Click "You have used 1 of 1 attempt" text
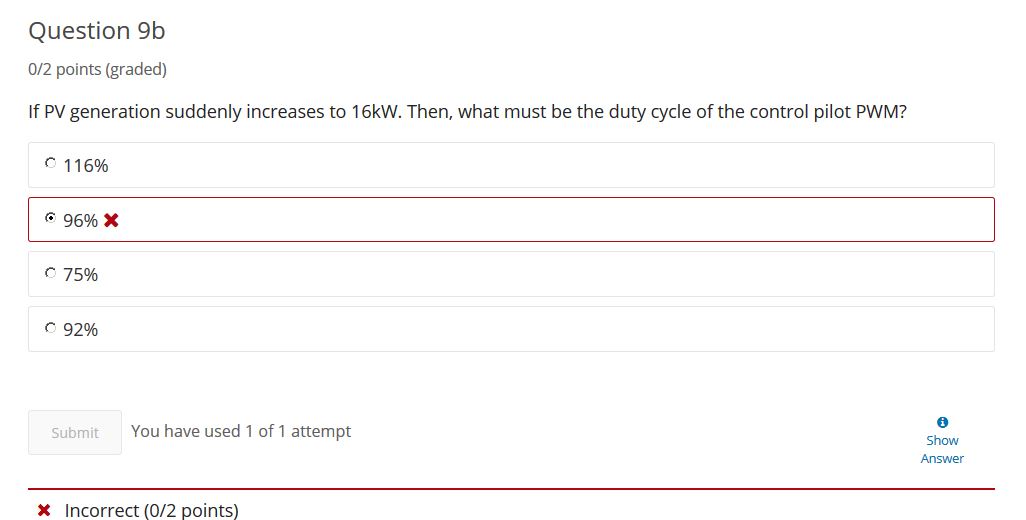 [241, 431]
